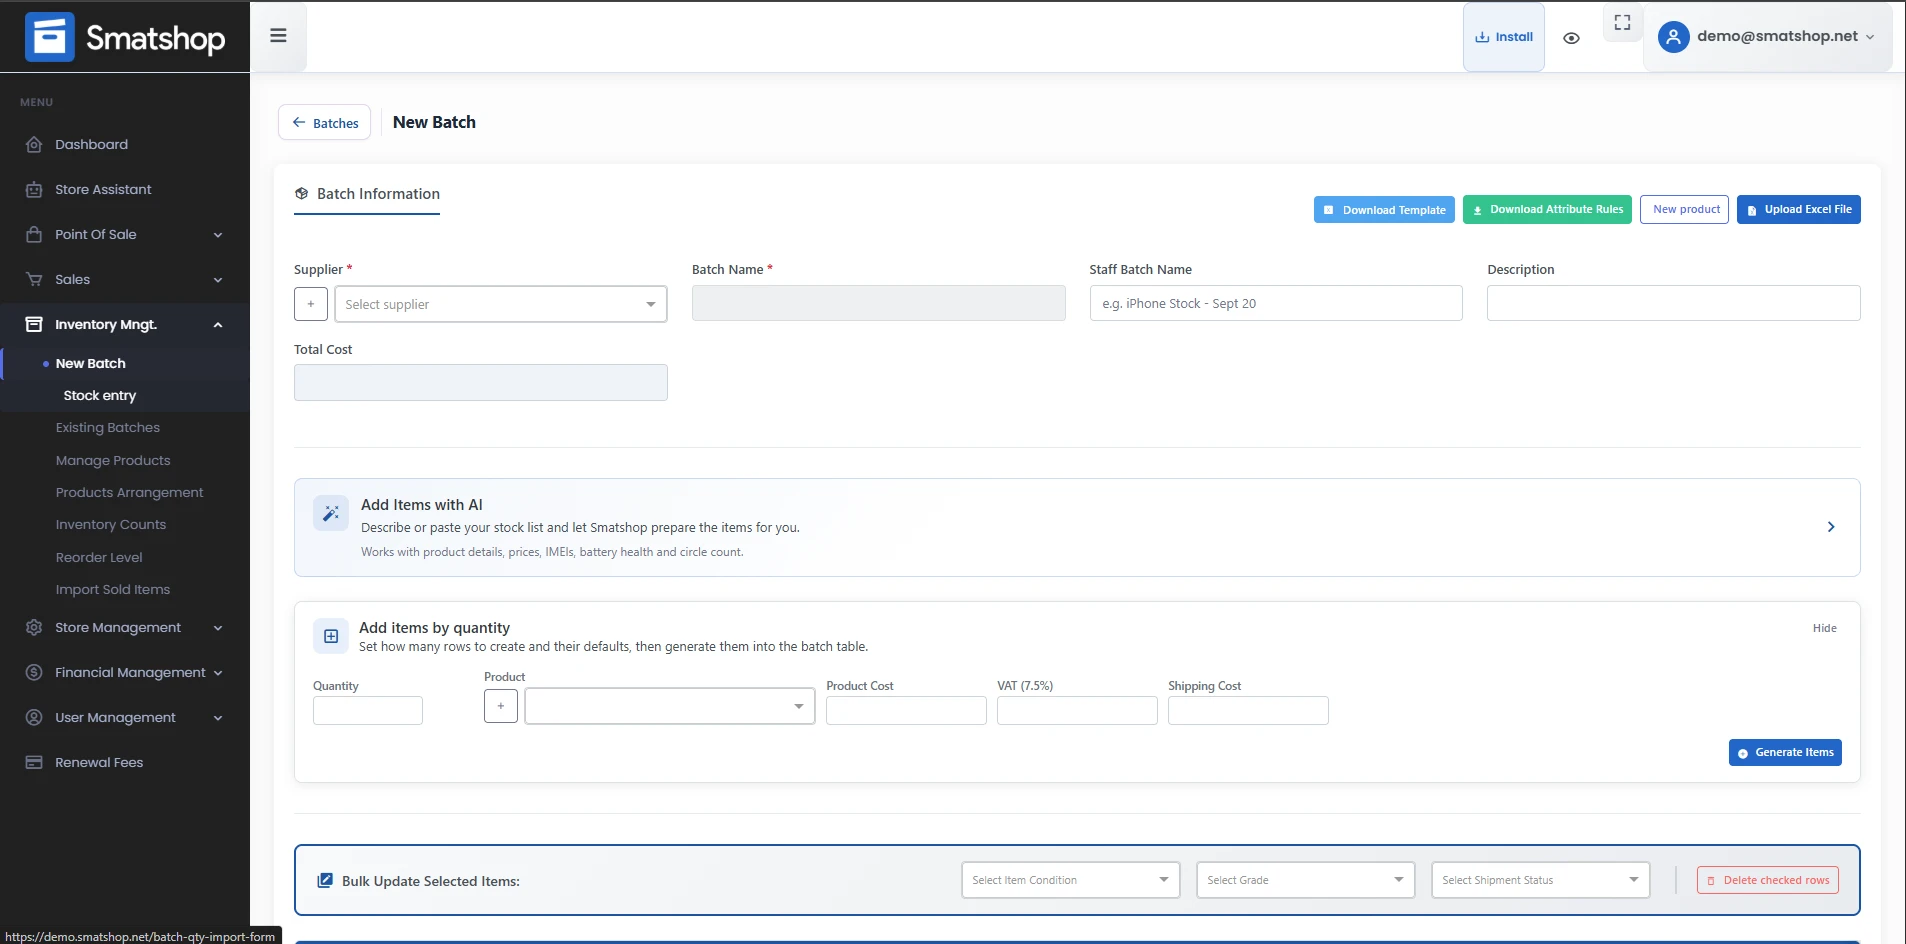Viewport: 1906px width, 944px height.
Task: Open Products Arrangement page
Action: (x=129, y=492)
